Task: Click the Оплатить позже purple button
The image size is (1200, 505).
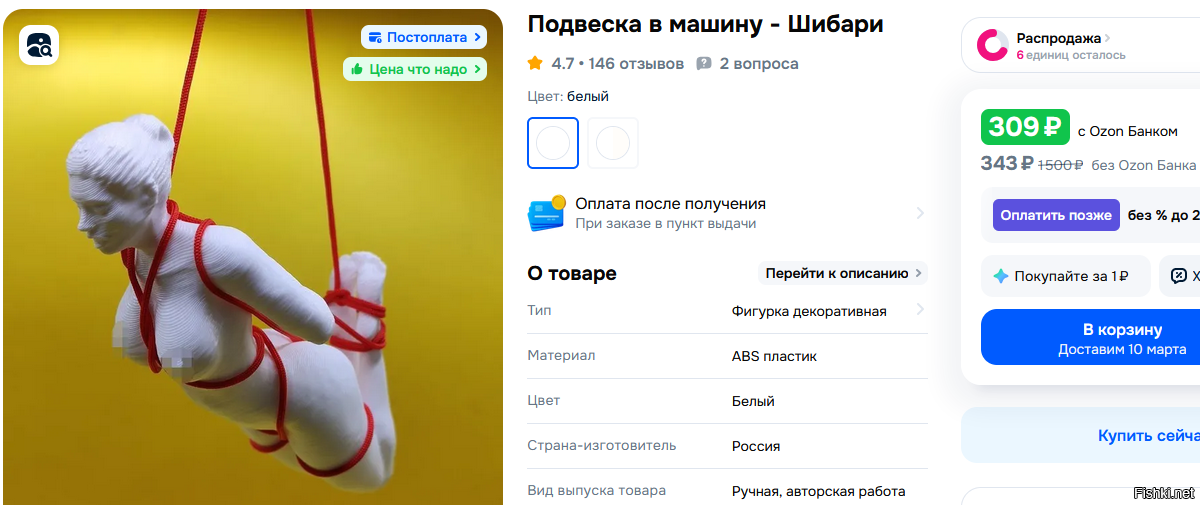Action: pos(1056,215)
